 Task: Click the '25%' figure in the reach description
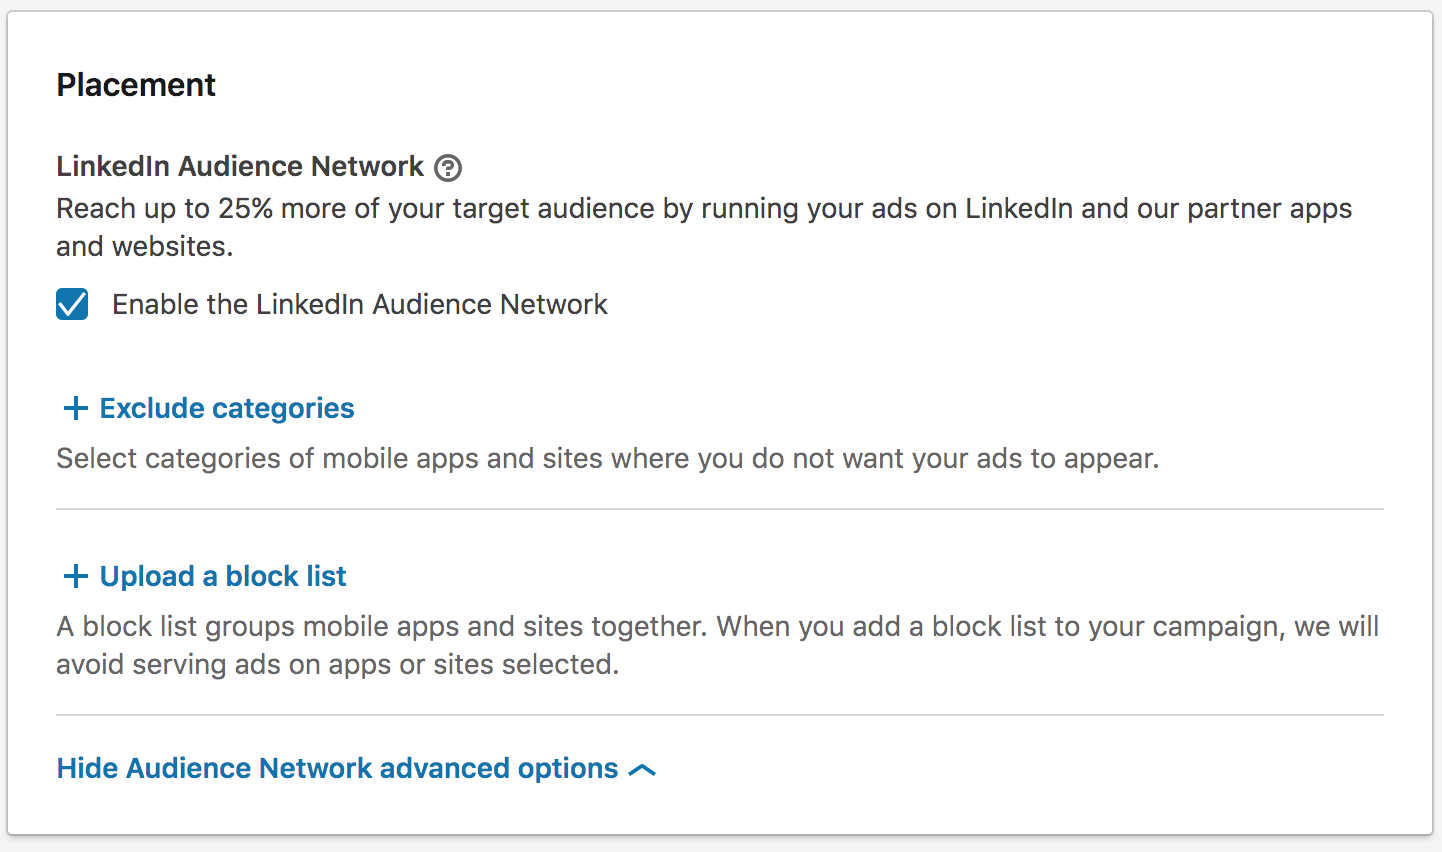coord(245,209)
